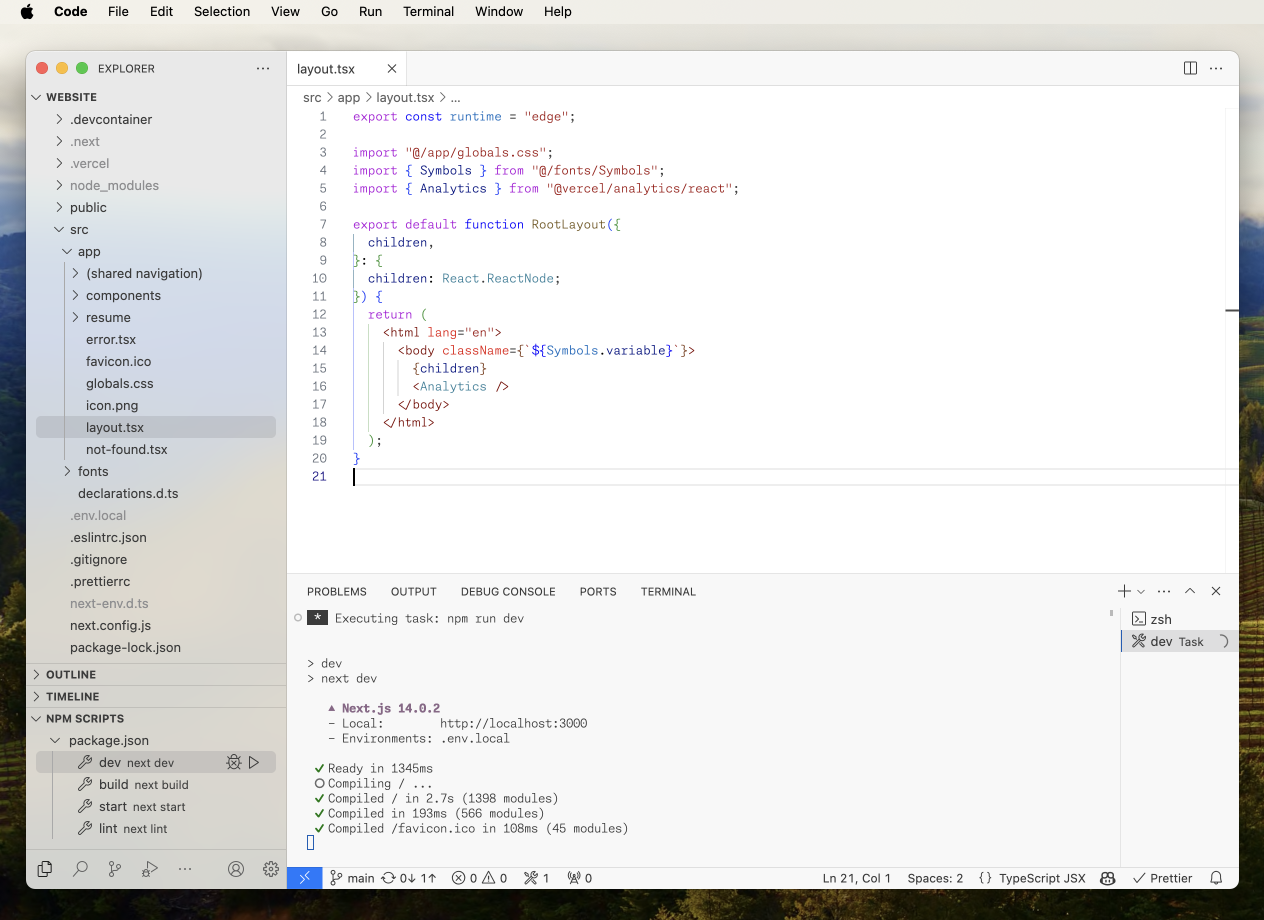This screenshot has height=920, width=1264.
Task: Expand the OUTLINE section
Action: coord(71,675)
